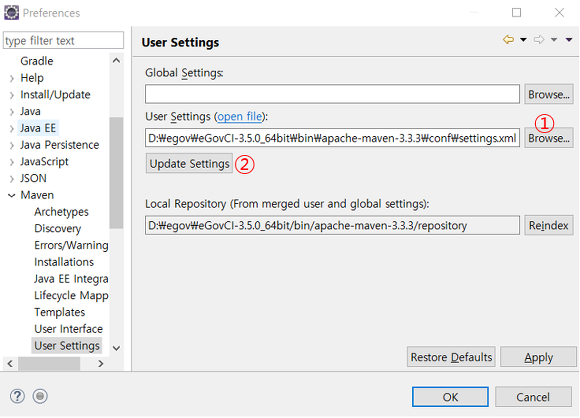Click the help question mark icon
This screenshot has height=418, width=580.
pos(17,396)
